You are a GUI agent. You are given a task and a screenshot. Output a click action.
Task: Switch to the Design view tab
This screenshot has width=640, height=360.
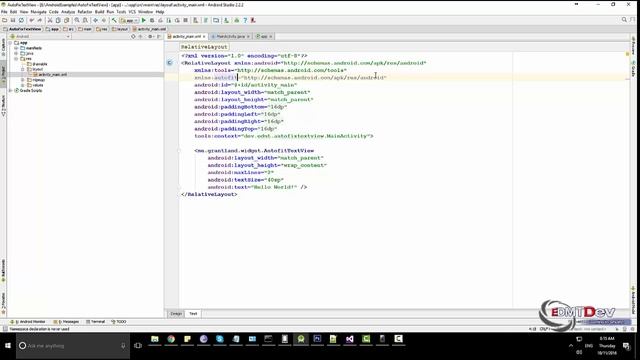tap(176, 313)
